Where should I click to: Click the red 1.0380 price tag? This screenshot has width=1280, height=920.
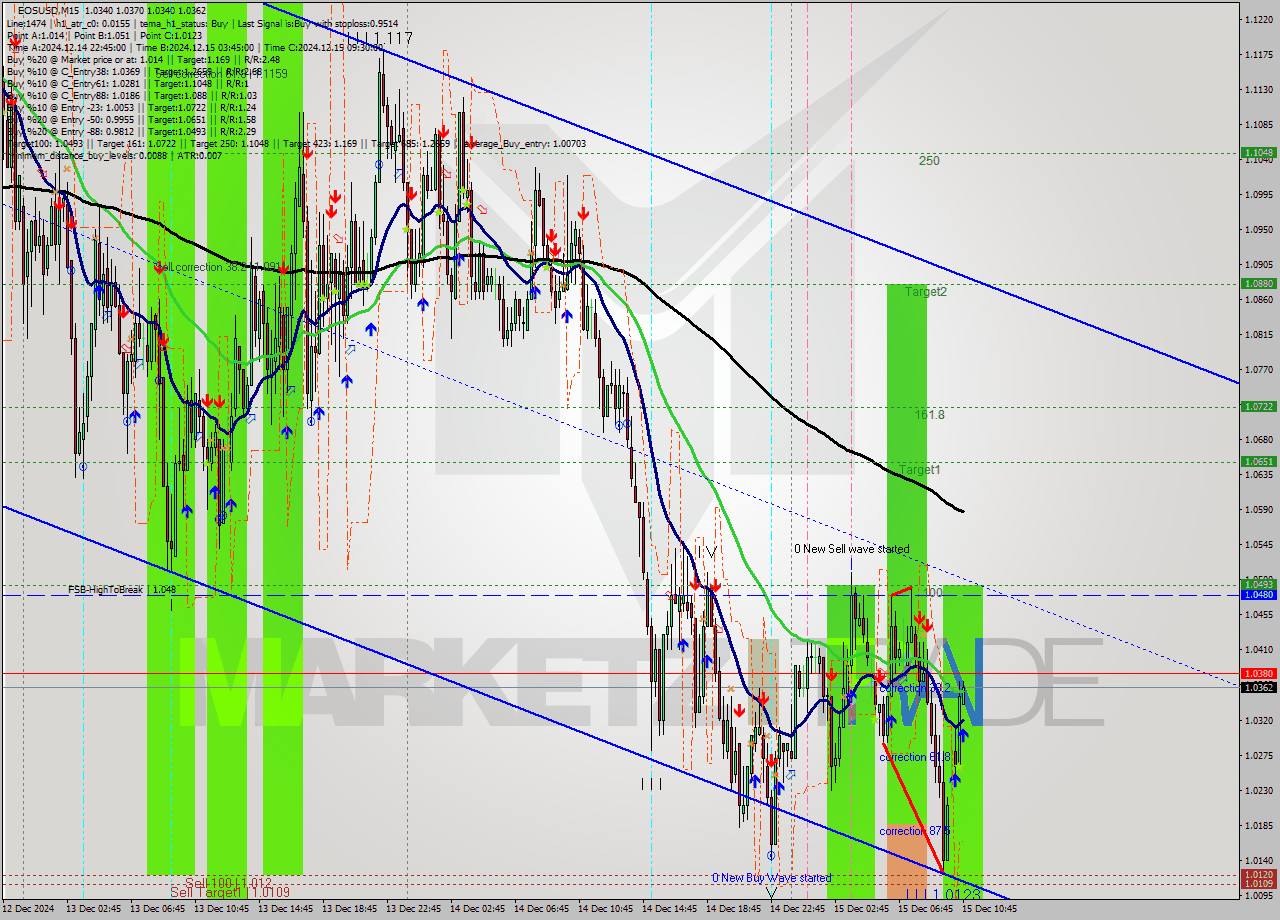click(x=1258, y=674)
